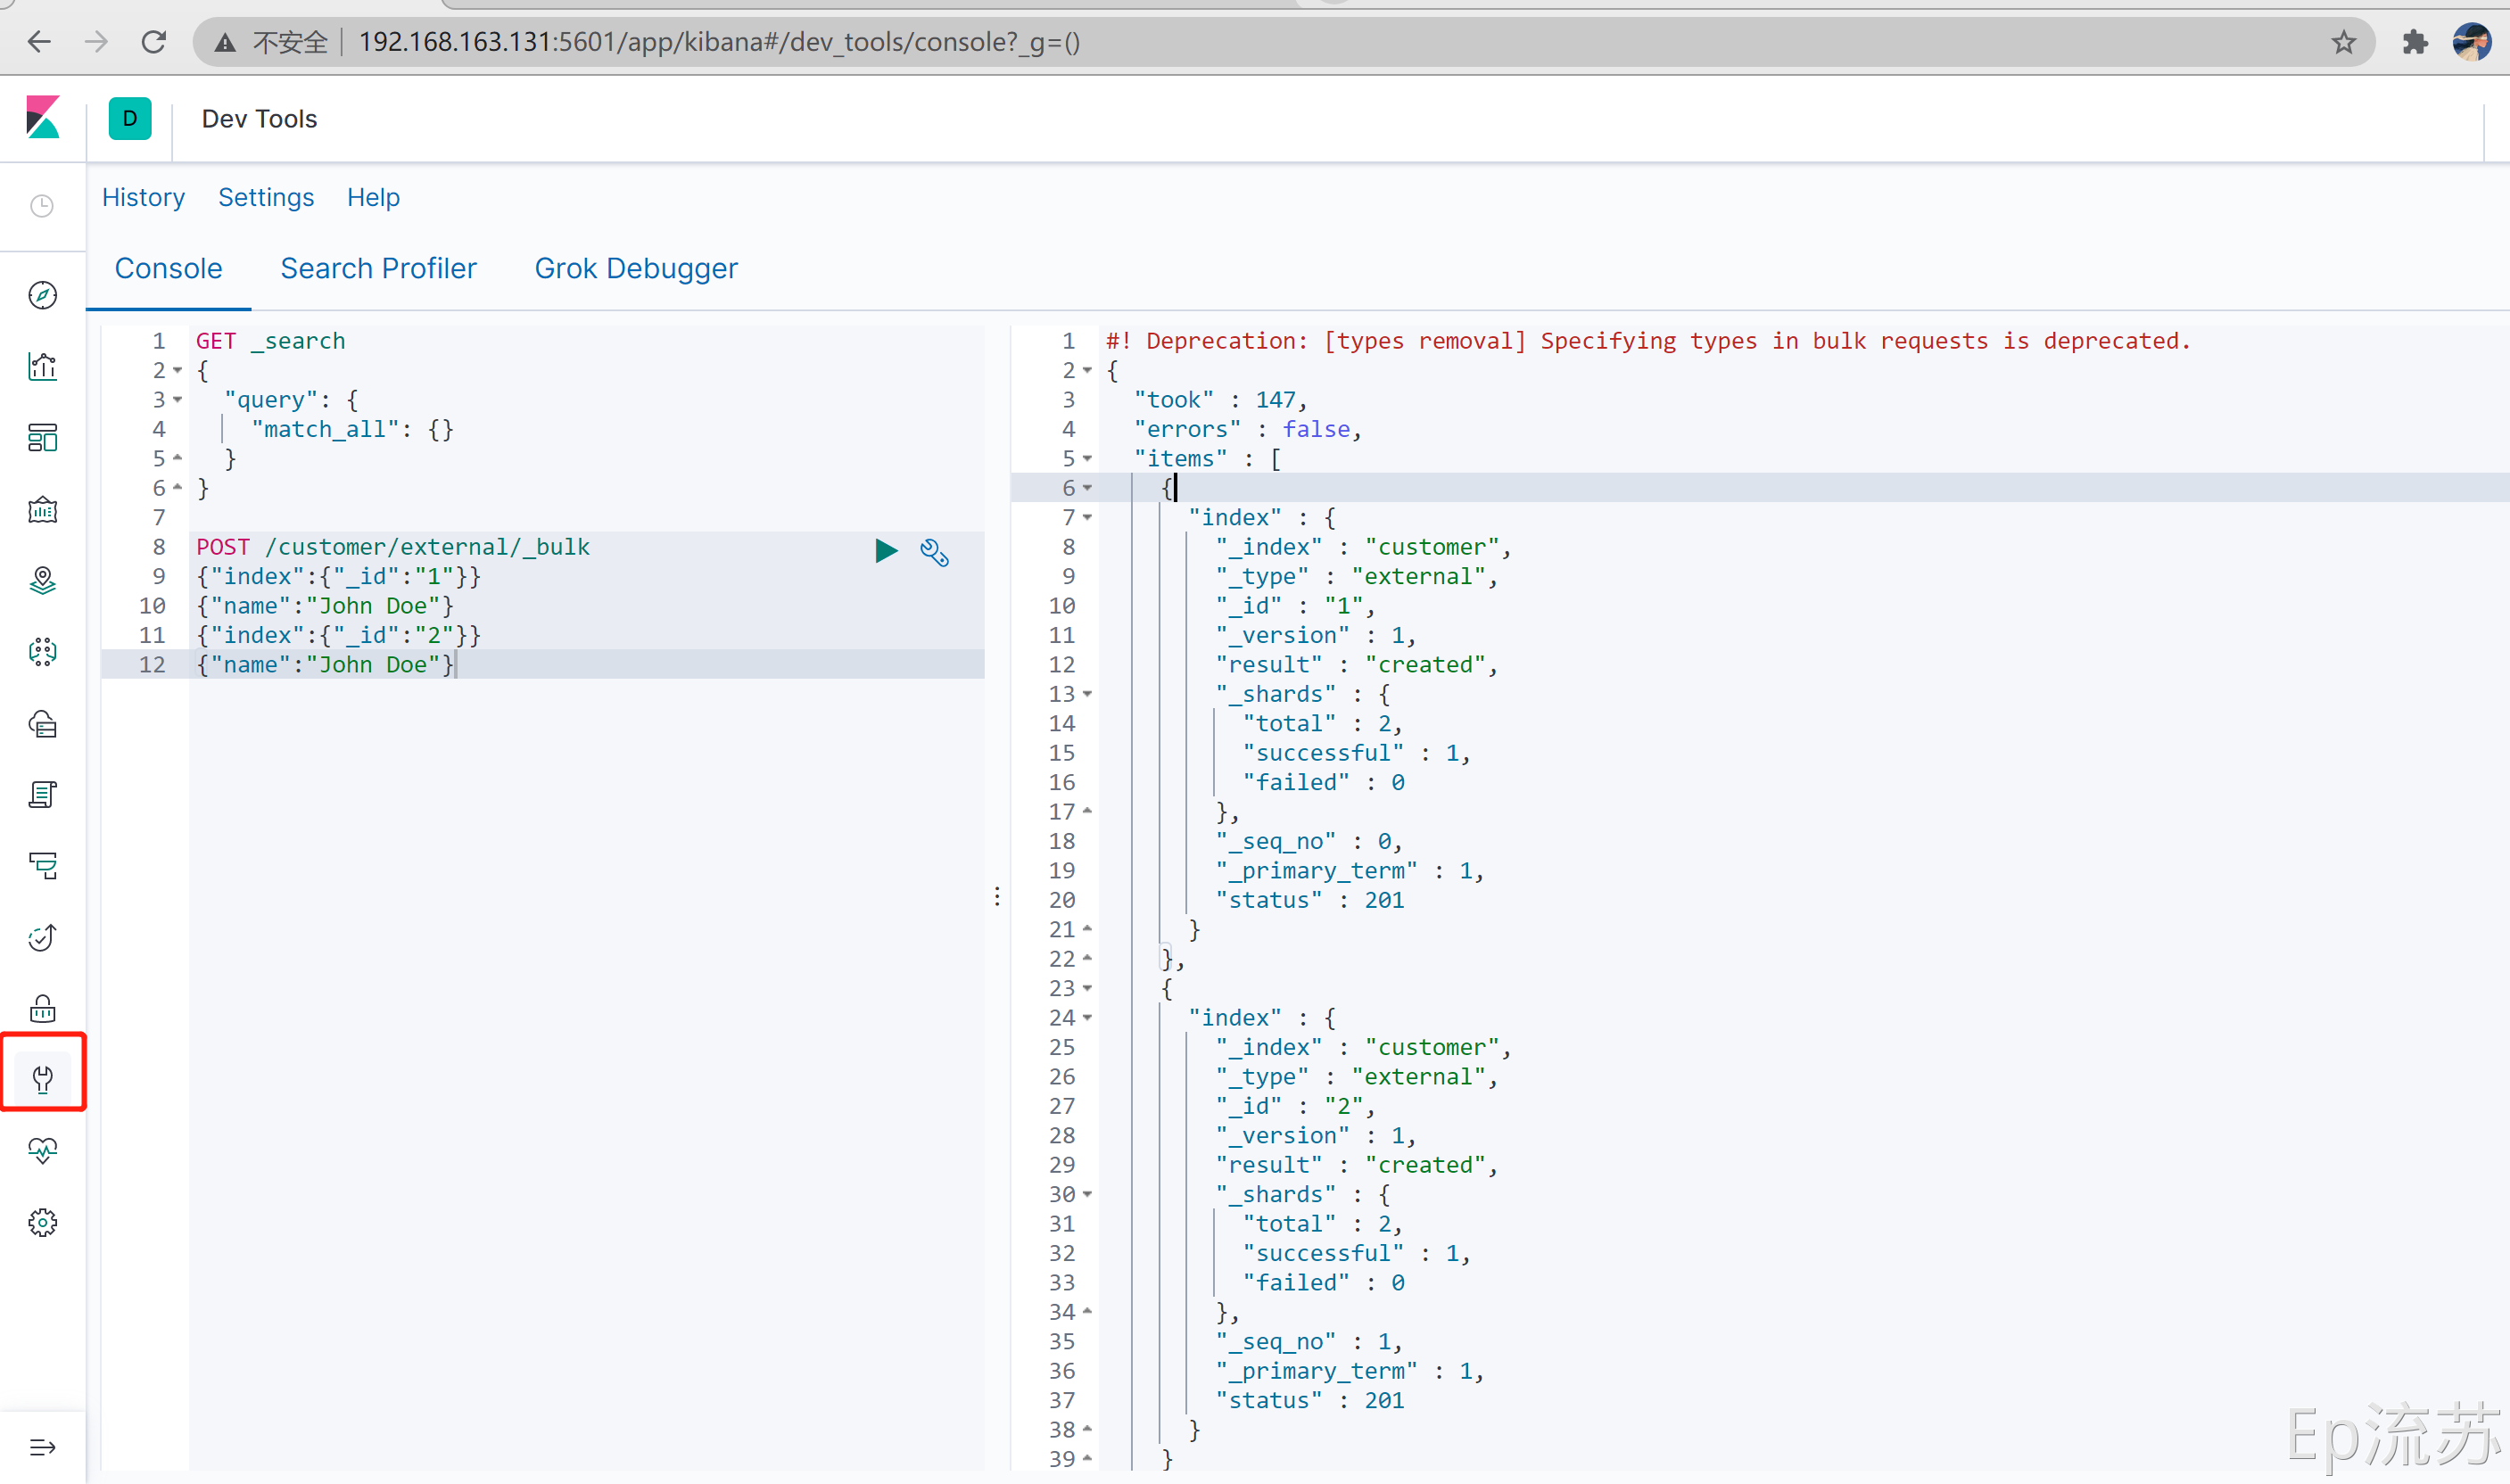
Task: Click "errors" : false in response
Action: click(1247, 430)
